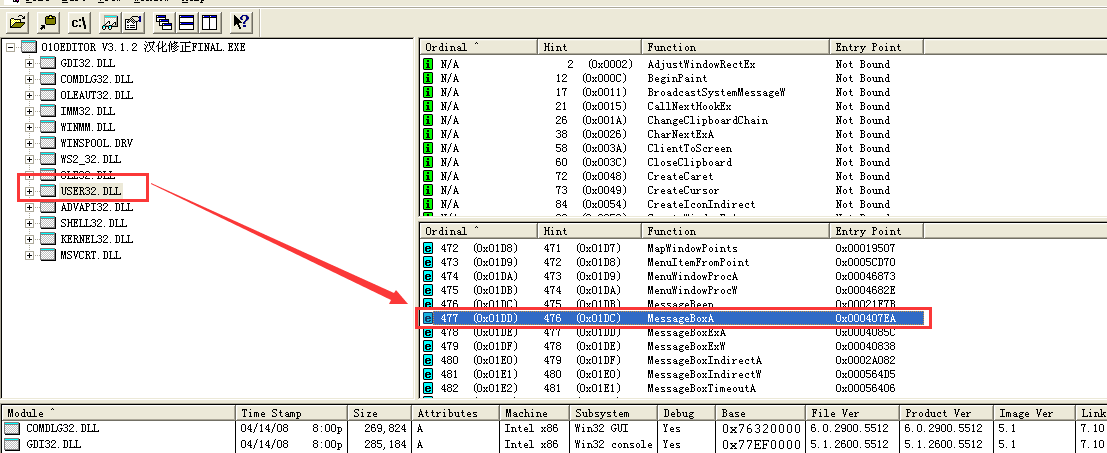Select USER32.DLL in the module tree
Image resolution: width=1107 pixels, height=453 pixels.
coord(91,191)
